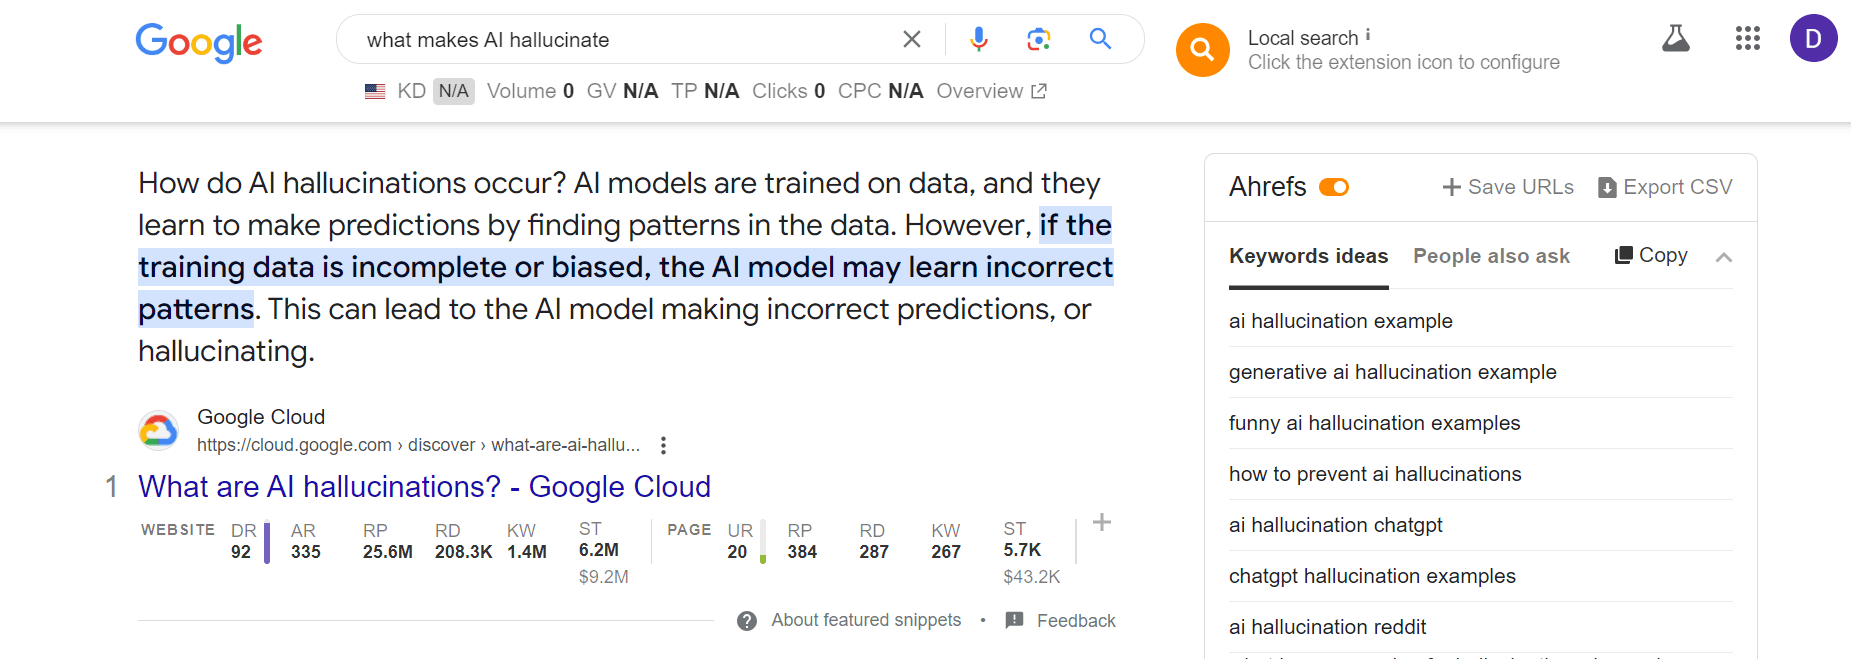The height and width of the screenshot is (659, 1851).
Task: Click the website DR value 92
Action: (x=241, y=552)
